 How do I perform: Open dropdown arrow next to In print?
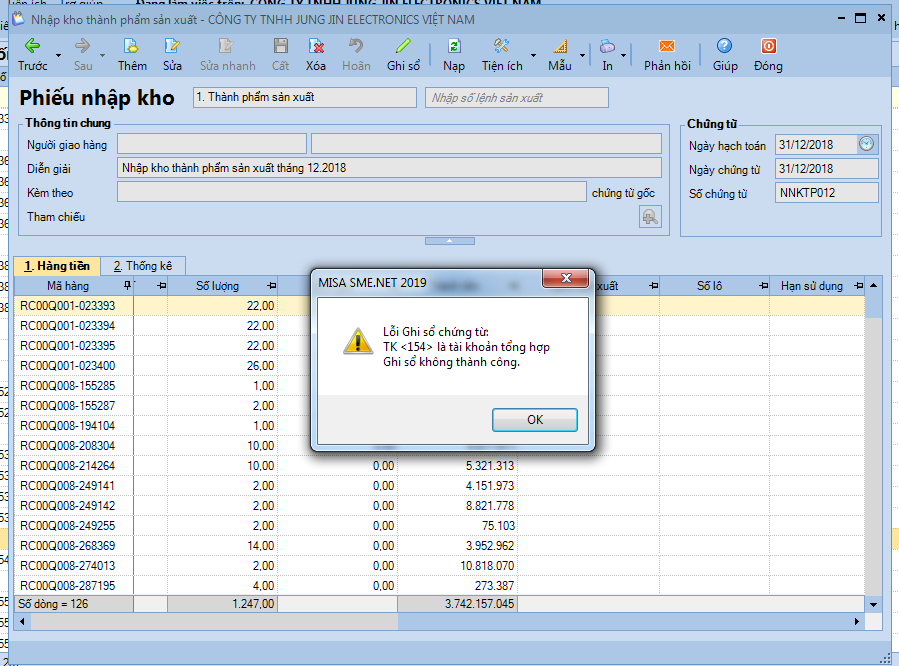624,55
